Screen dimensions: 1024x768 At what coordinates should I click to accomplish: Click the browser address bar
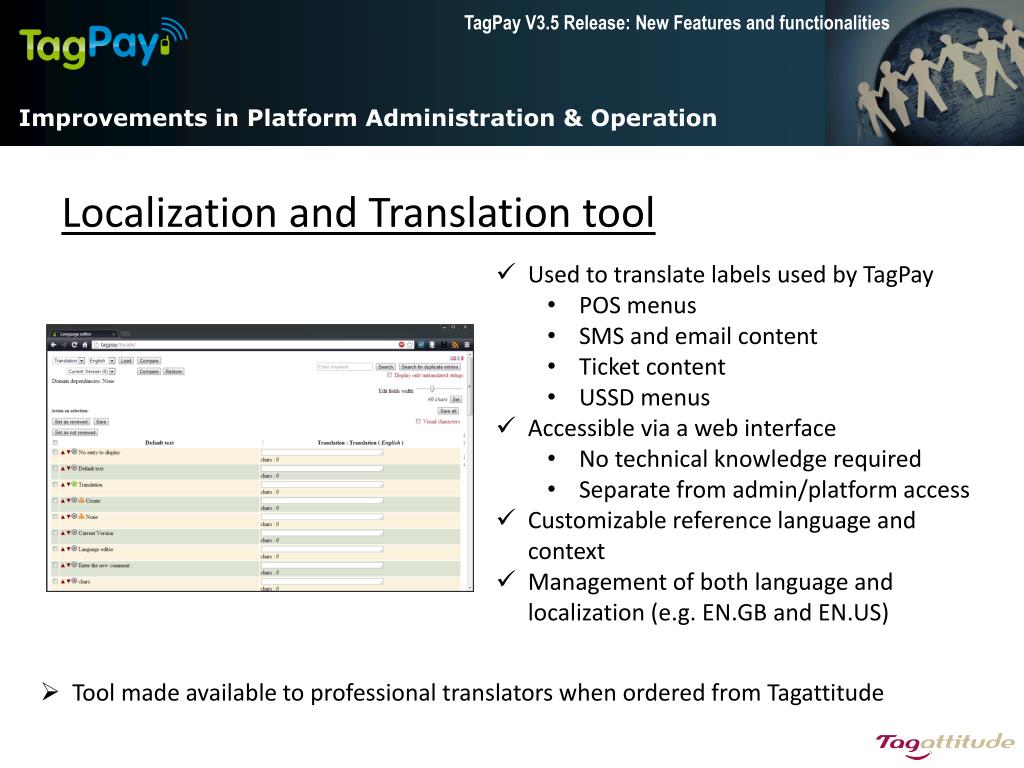[251, 345]
